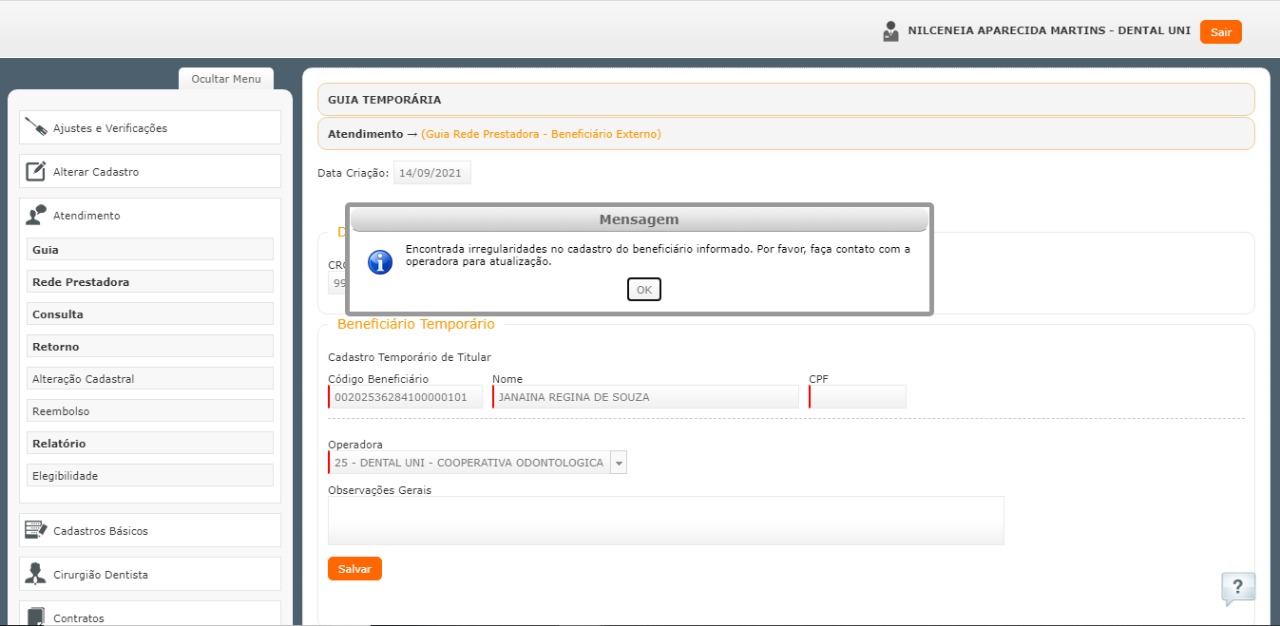Image resolution: width=1280 pixels, height=626 pixels.
Task: Click the Atendimento person icon
Action: coord(36,215)
